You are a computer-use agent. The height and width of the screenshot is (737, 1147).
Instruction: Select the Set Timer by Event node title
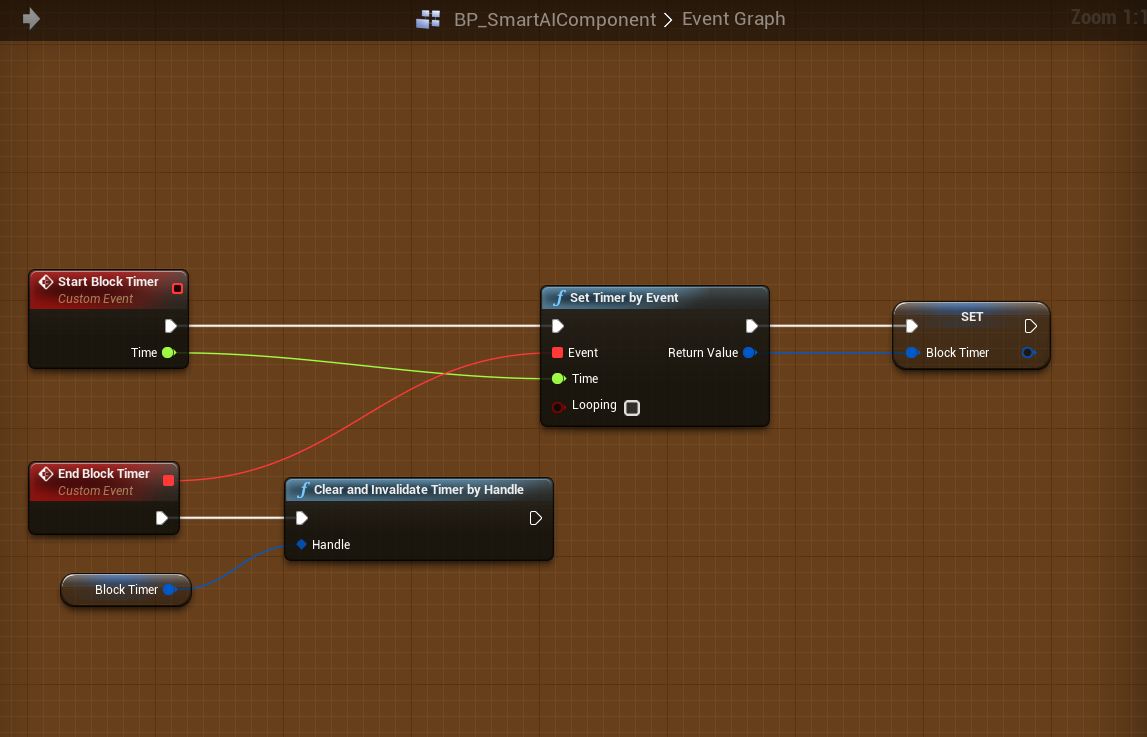(x=624, y=298)
